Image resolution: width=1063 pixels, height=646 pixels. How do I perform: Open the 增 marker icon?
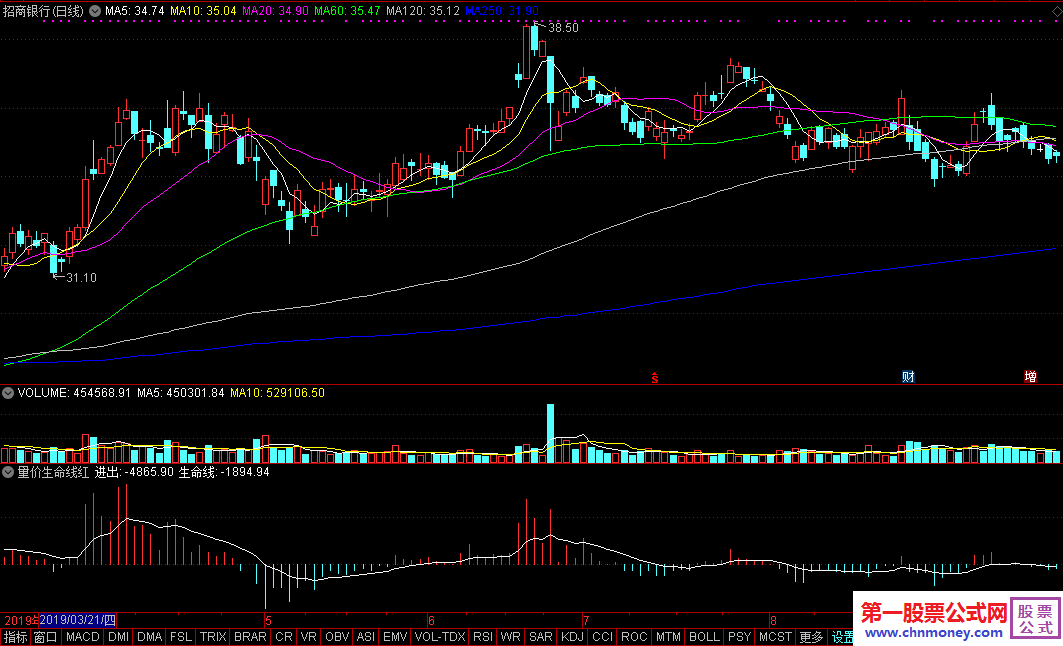tap(1030, 377)
